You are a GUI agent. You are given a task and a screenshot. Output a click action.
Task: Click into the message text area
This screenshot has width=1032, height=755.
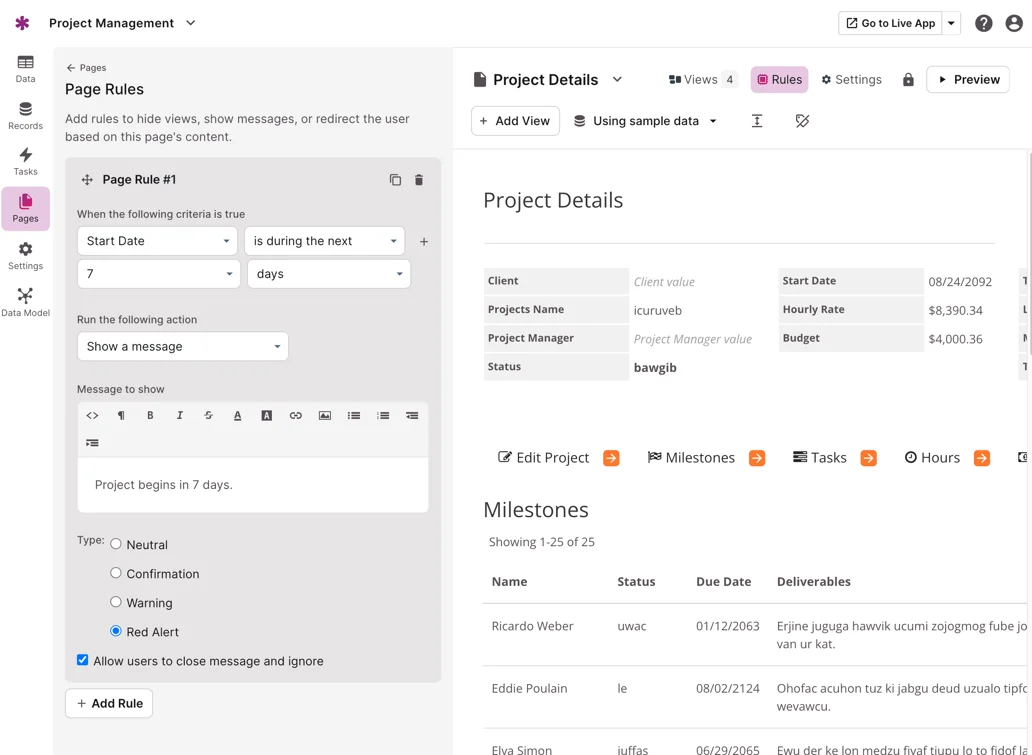[253, 485]
